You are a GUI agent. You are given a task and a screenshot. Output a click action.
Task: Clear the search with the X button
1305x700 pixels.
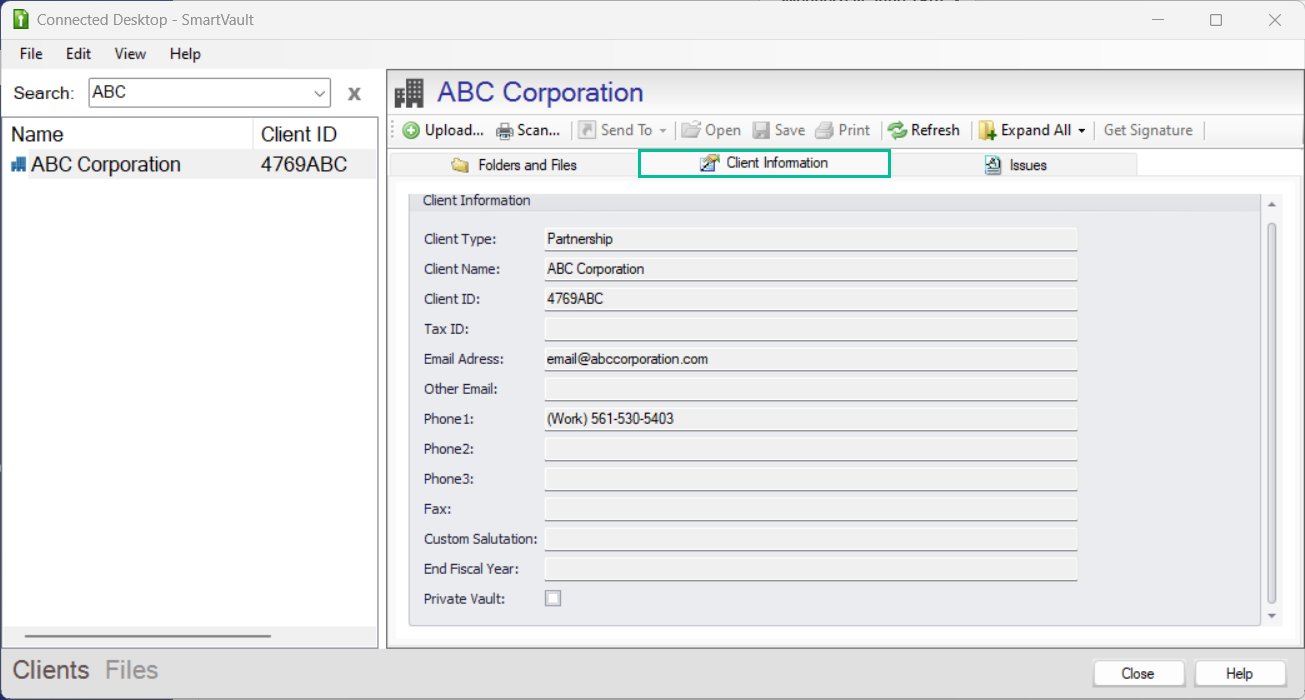pos(354,94)
